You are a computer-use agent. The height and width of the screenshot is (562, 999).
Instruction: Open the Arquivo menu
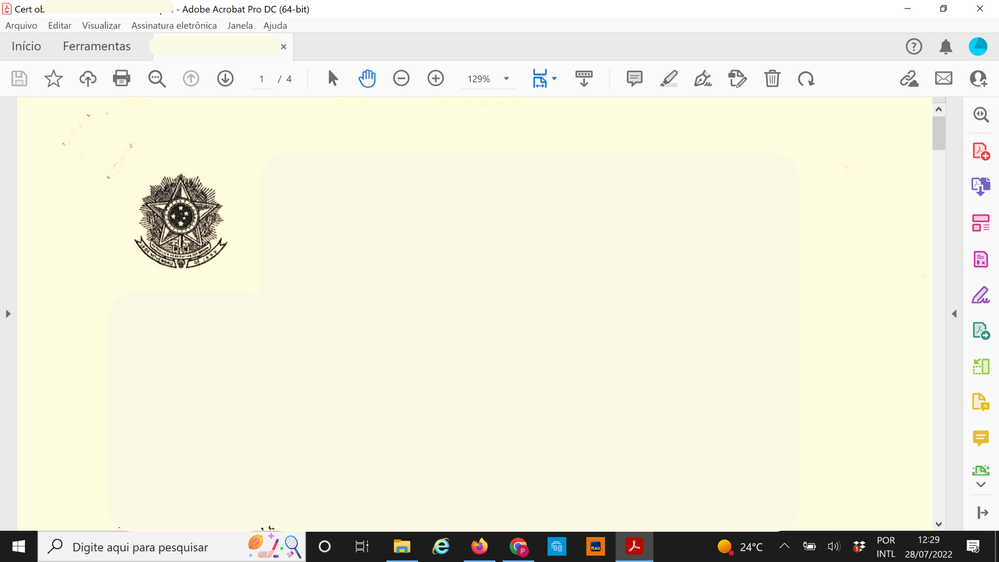click(x=21, y=25)
